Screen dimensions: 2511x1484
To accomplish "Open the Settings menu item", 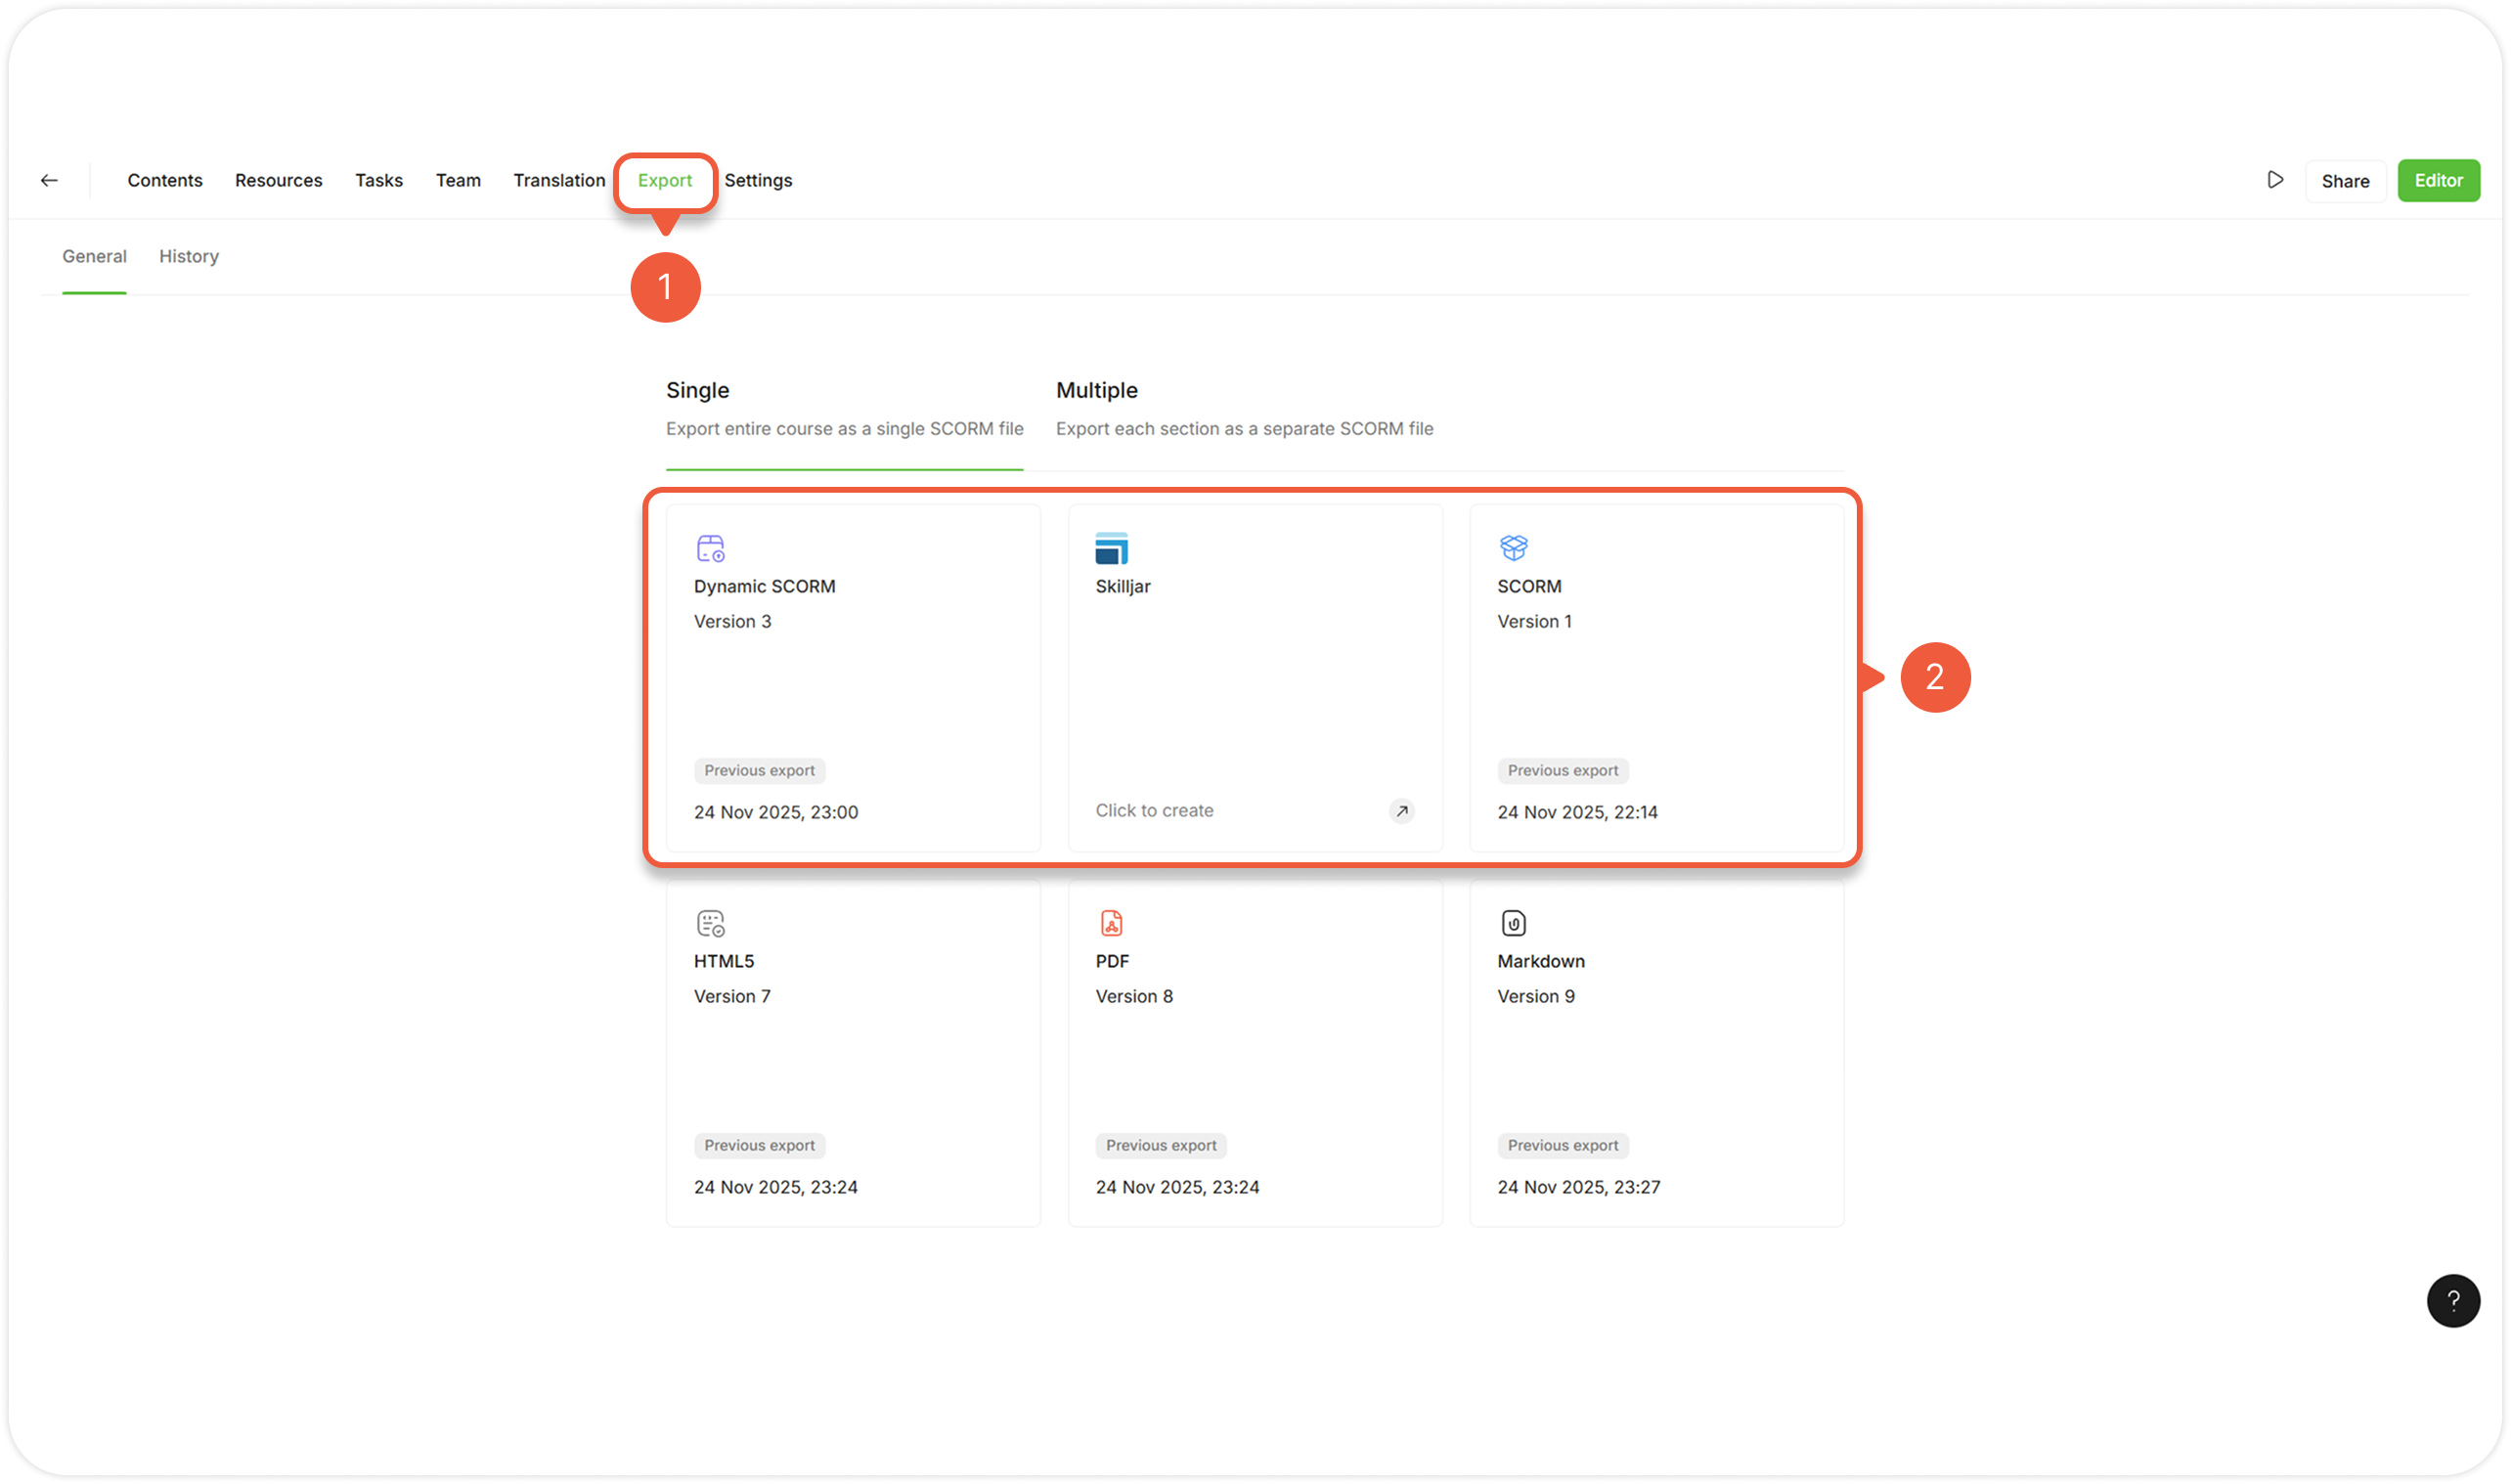I will click(x=758, y=180).
